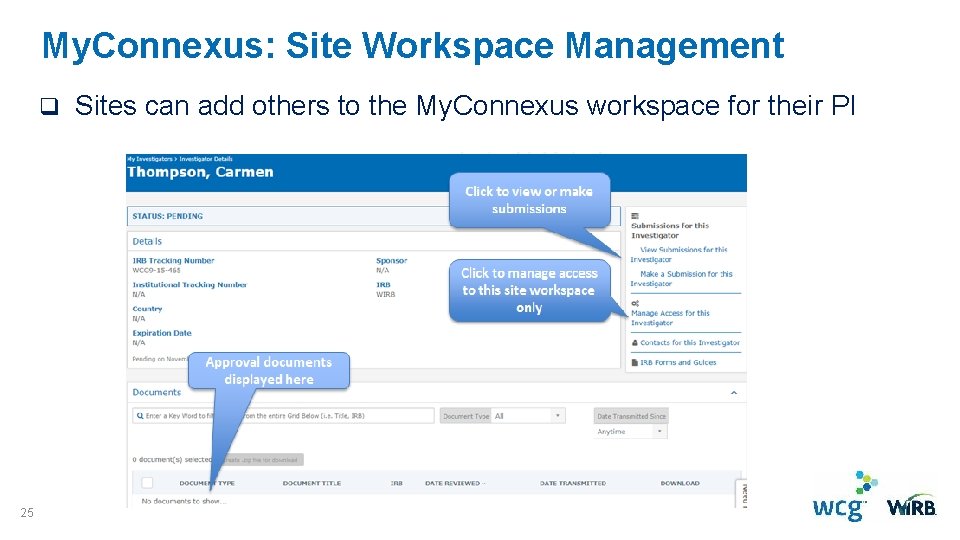Viewport: 960px width, 540px height.
Task: Click the Thompson, Carmen page title
Action: (x=200, y=172)
